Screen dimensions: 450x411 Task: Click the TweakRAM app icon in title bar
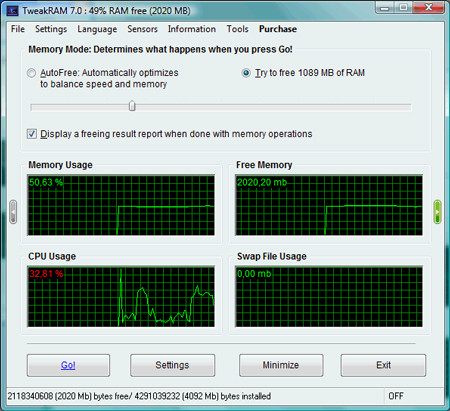(x=13, y=11)
